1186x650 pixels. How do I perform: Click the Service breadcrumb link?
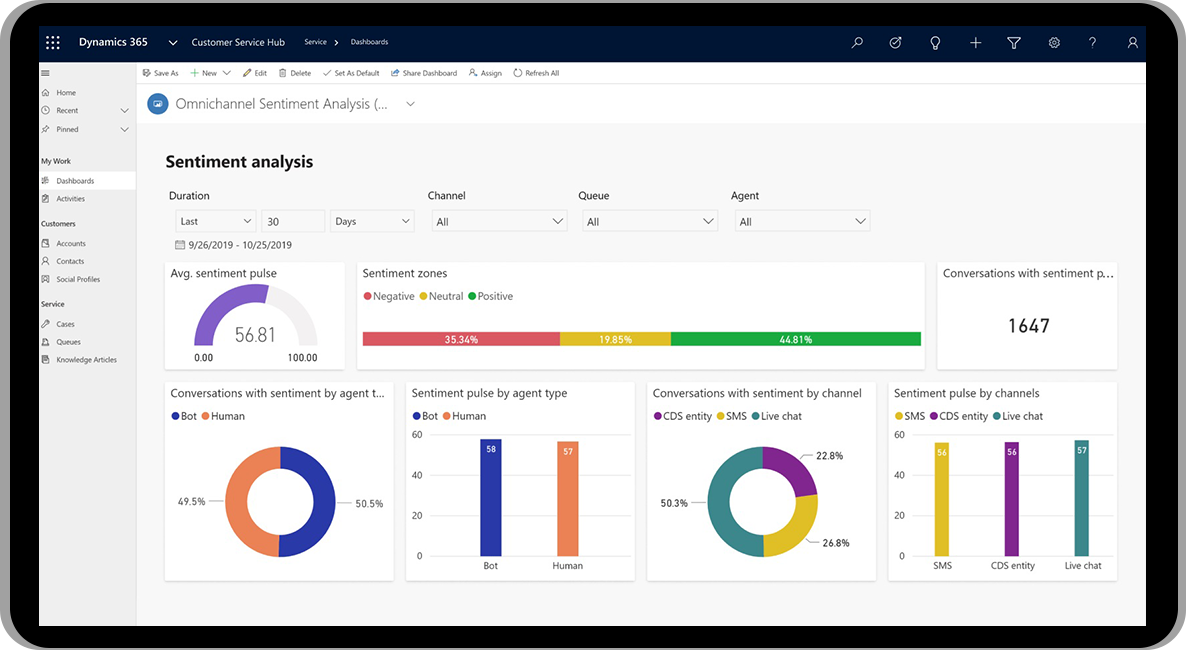(315, 42)
